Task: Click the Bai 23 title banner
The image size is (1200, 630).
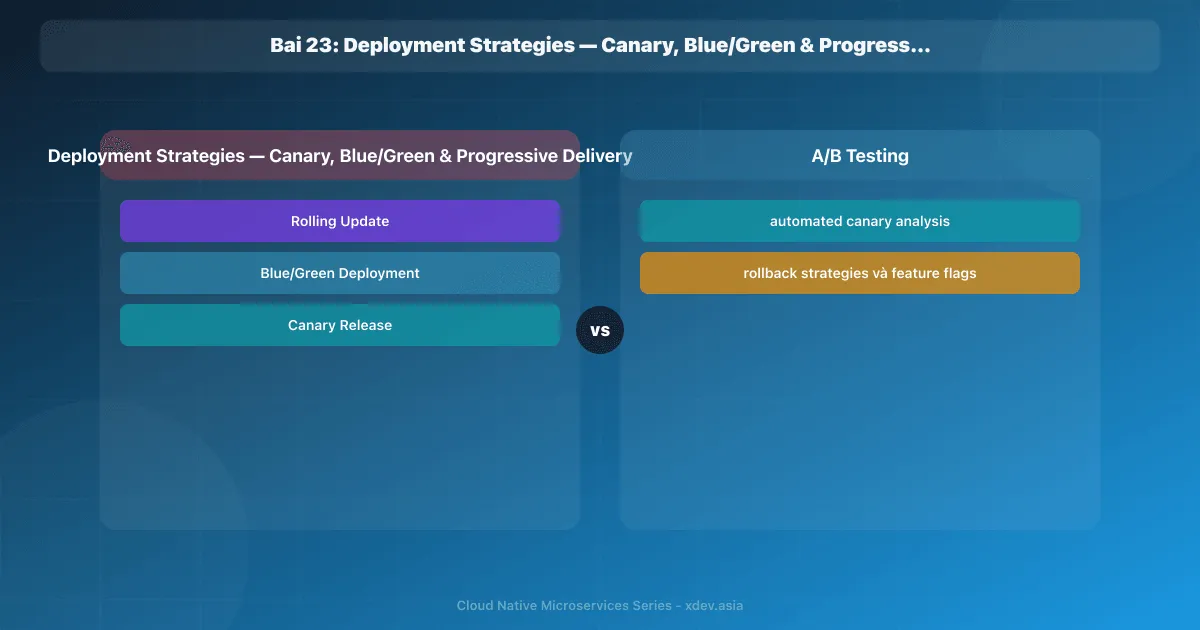Action: pos(600,46)
